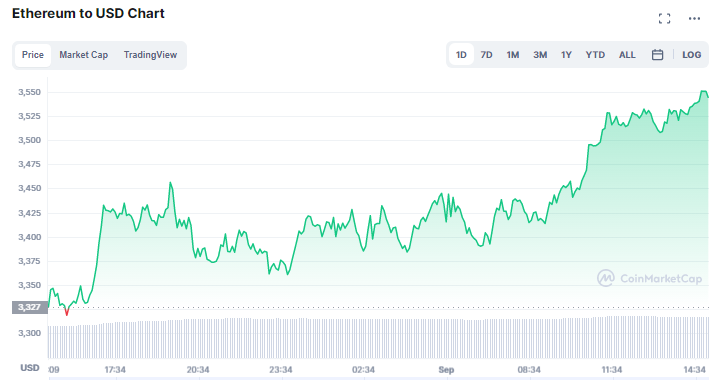Click the 3,550 y-axis label
718x380 pixels.
click(29, 92)
